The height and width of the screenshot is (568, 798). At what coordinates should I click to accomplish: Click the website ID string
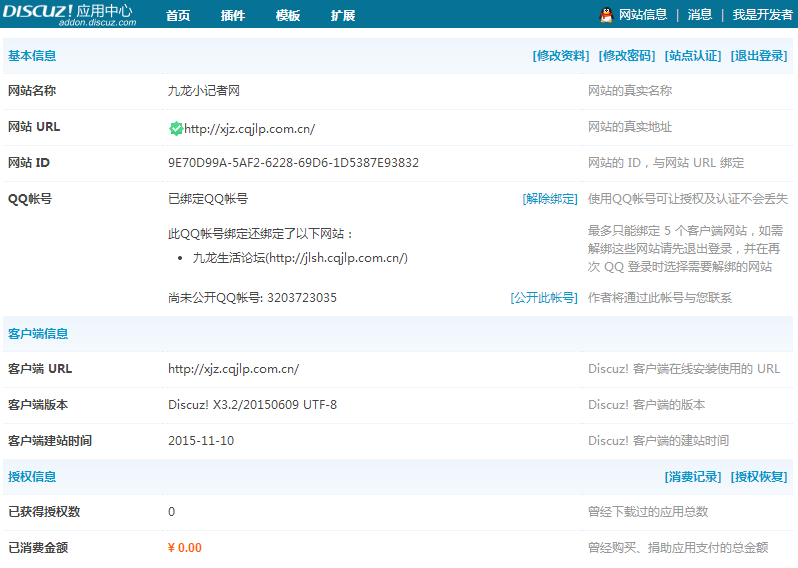point(293,163)
